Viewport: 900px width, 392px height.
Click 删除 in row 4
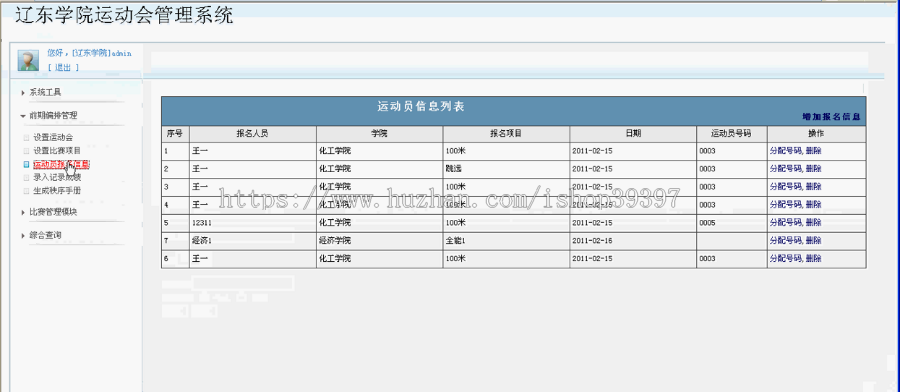(x=813, y=204)
